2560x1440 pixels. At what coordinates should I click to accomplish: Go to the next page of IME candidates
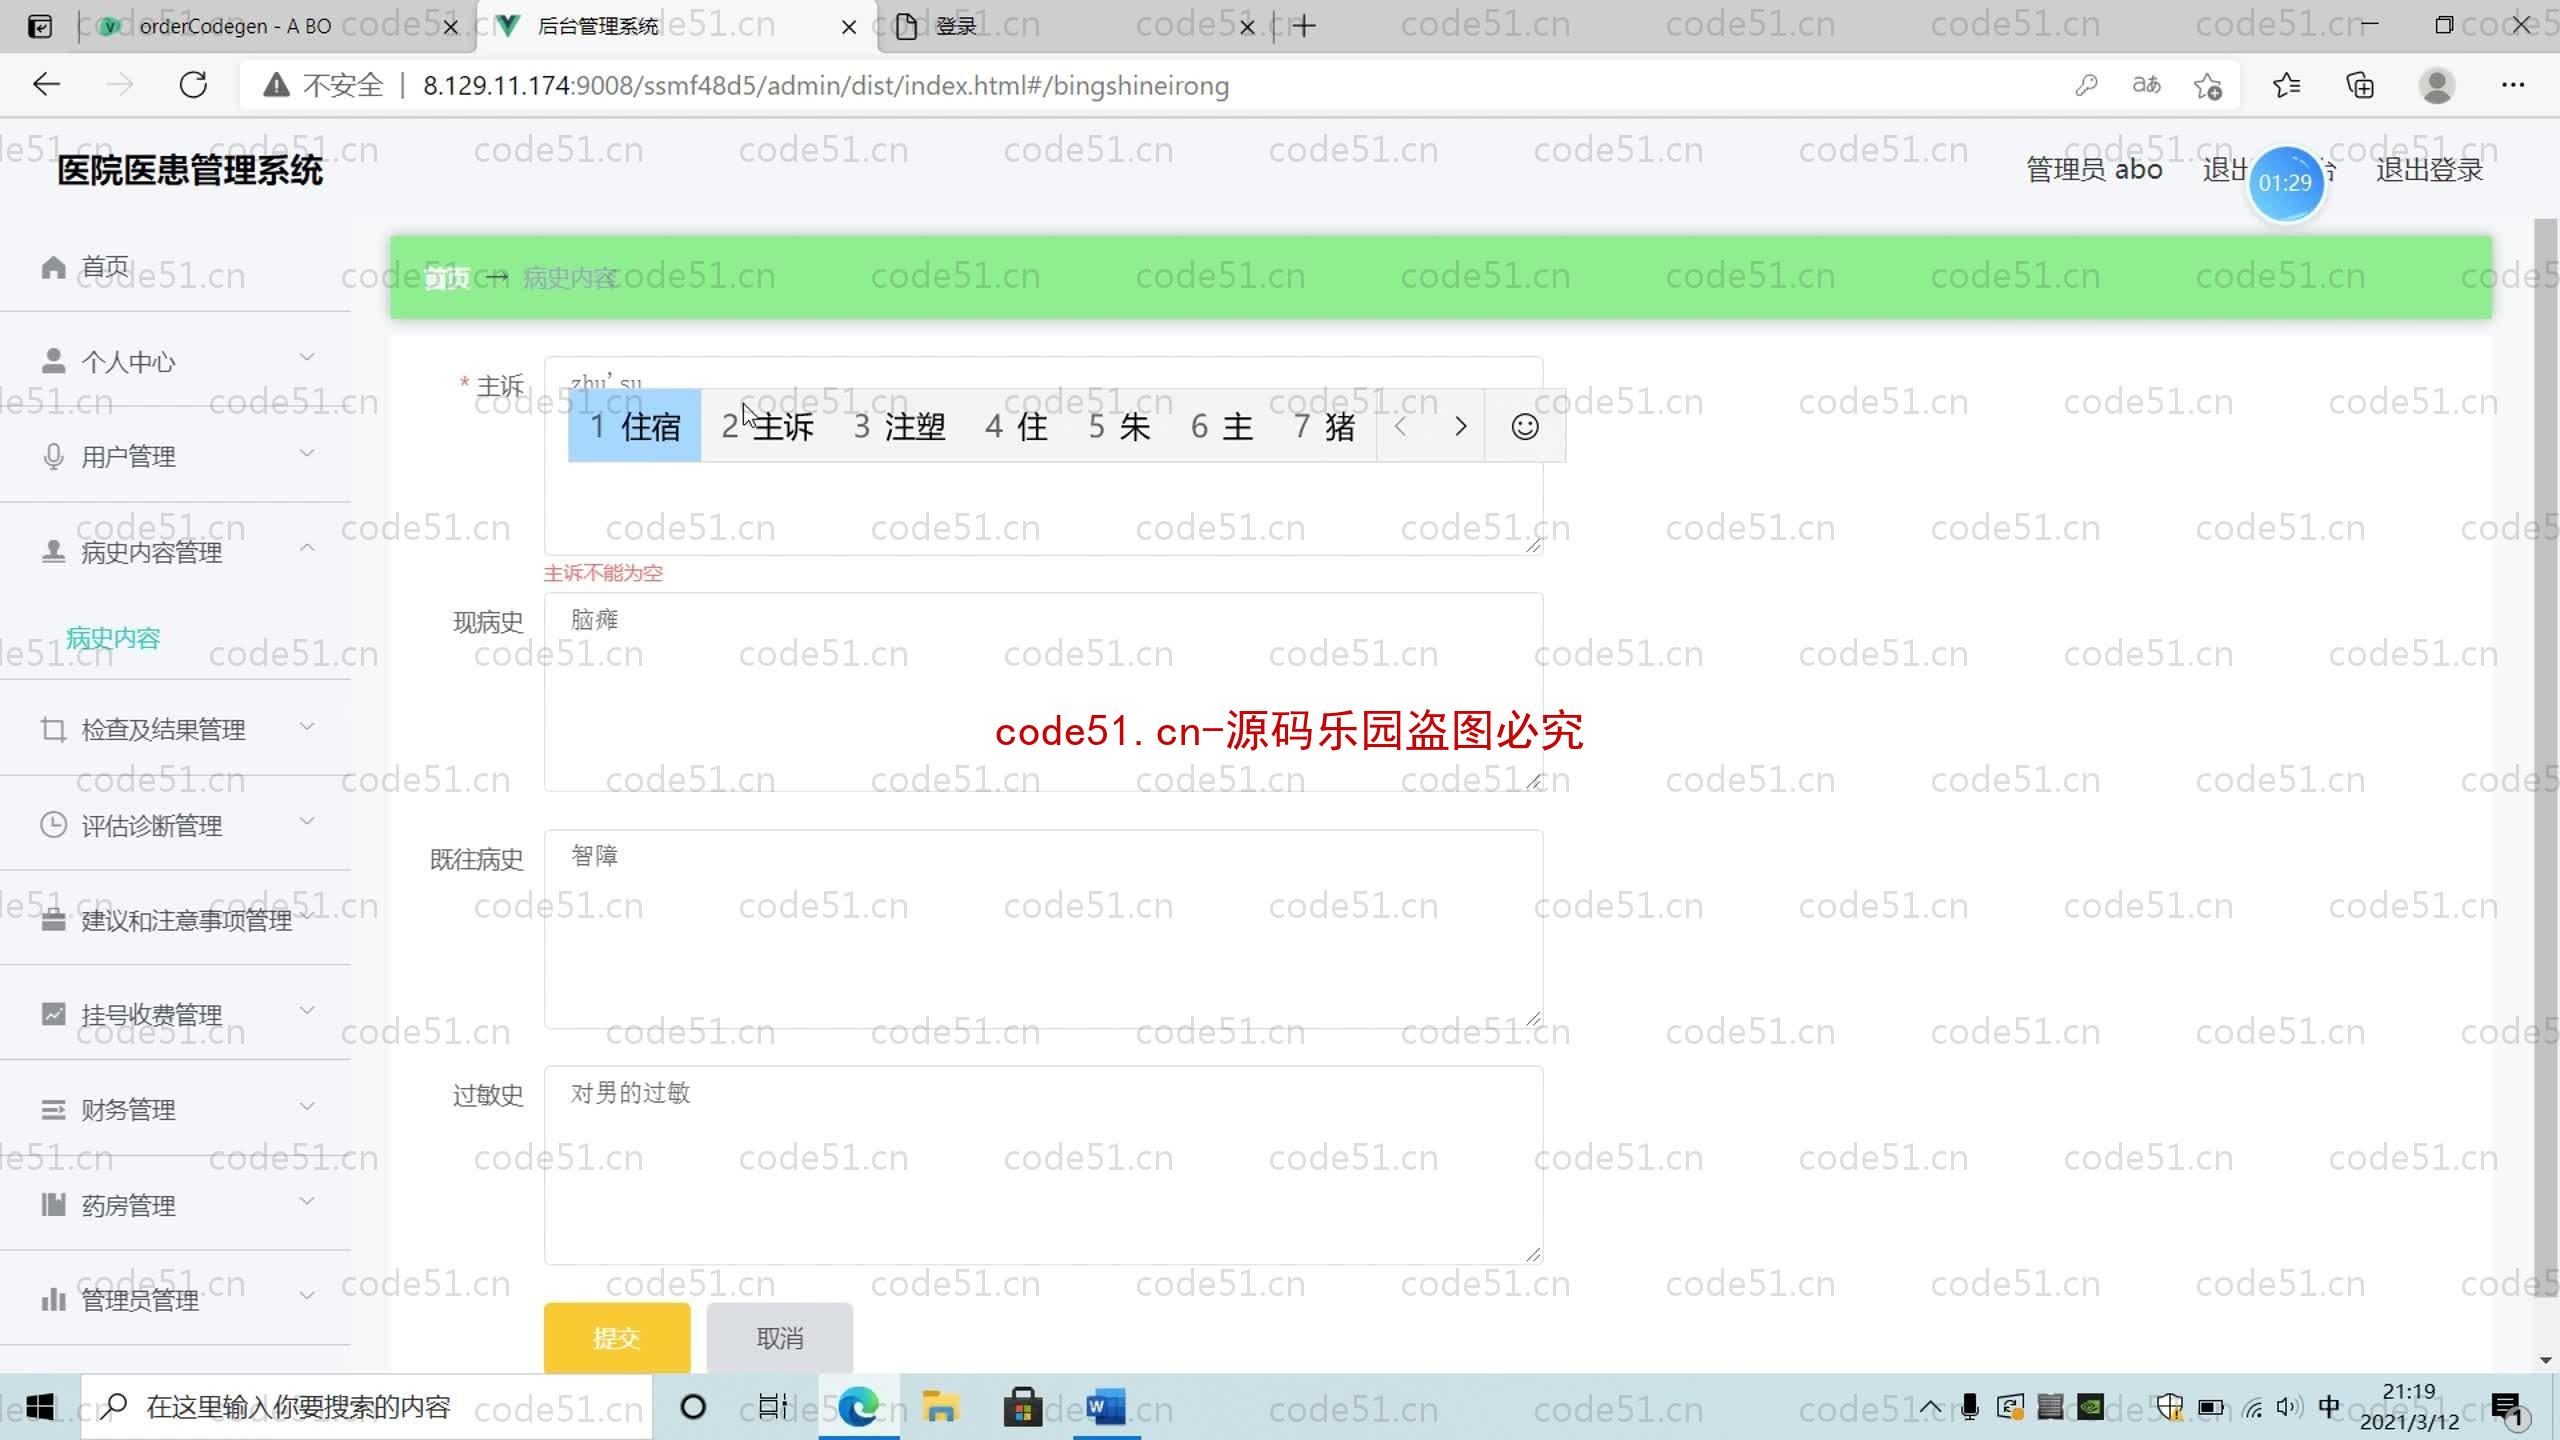point(1460,427)
